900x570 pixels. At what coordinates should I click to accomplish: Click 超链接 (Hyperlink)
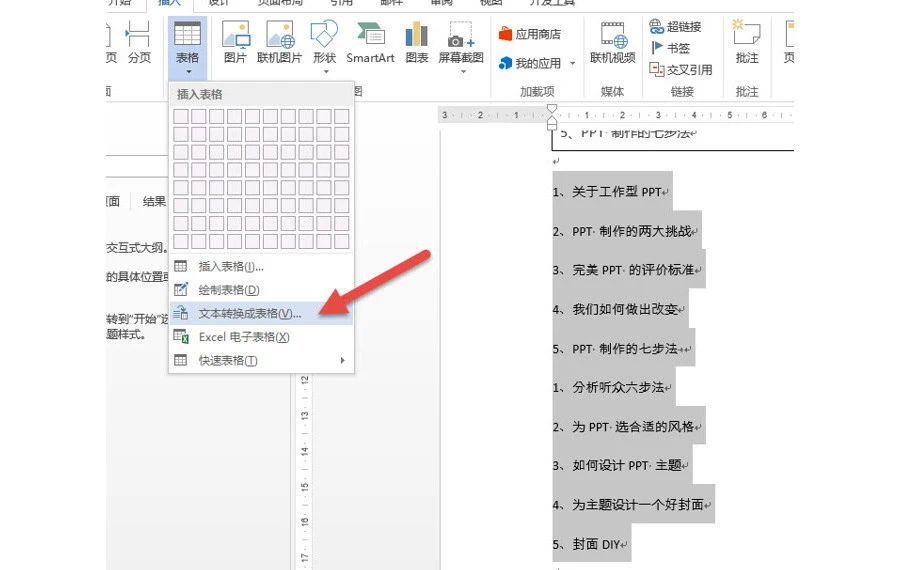point(676,26)
